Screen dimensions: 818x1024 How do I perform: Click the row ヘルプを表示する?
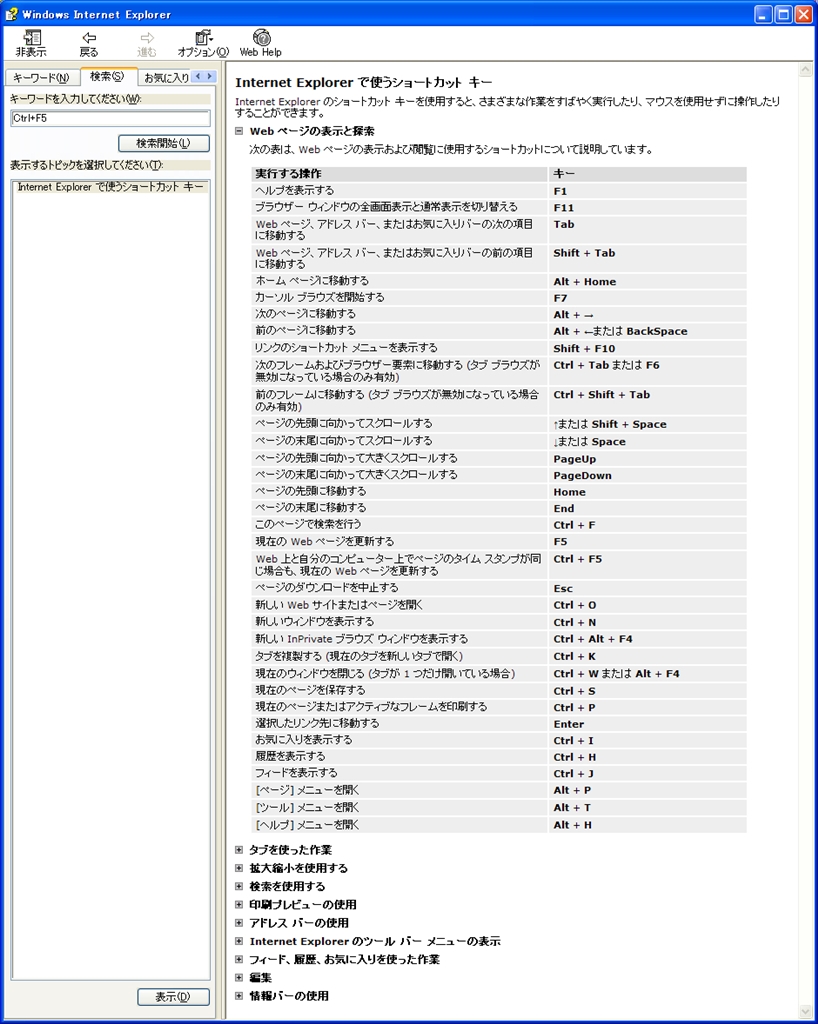499,191
